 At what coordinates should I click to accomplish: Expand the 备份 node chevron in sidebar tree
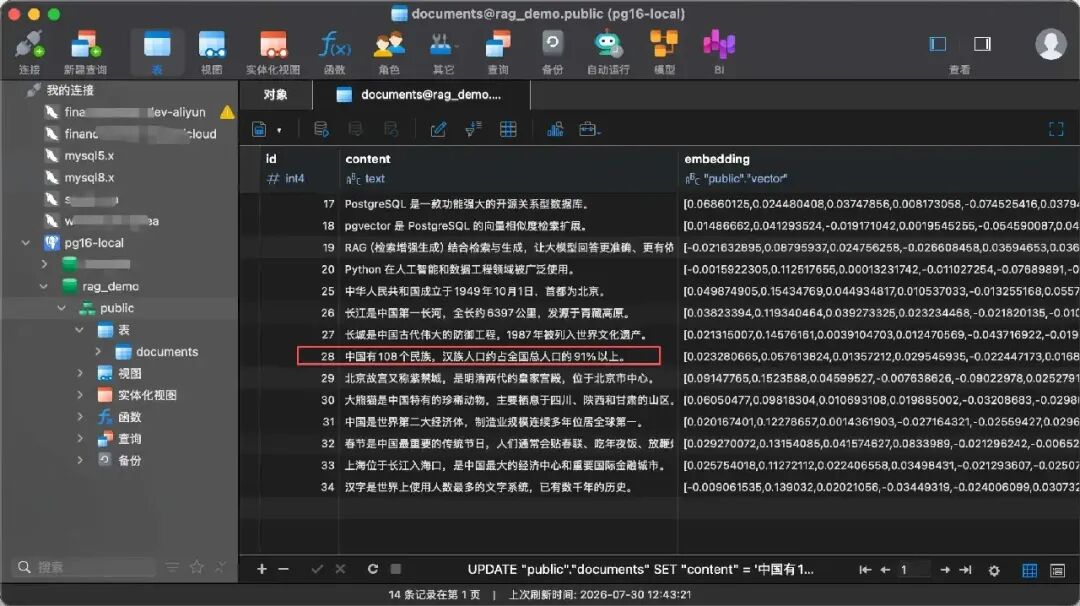click(x=80, y=460)
